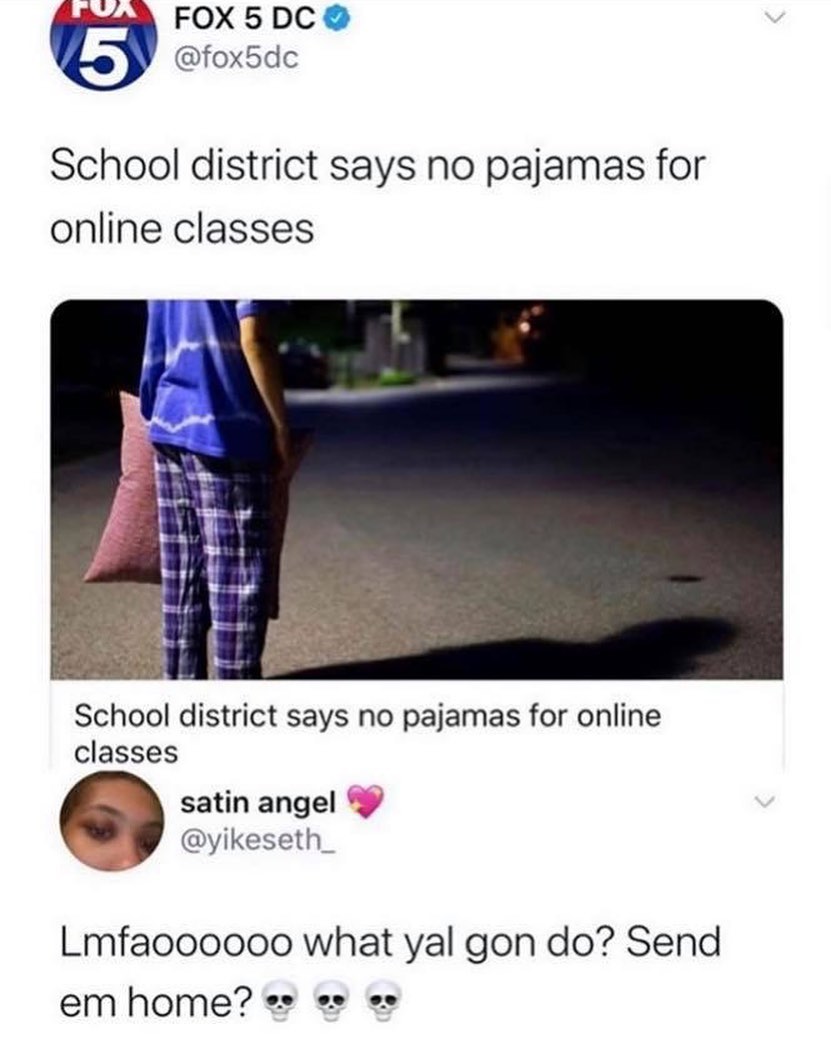Viewport: 831px width, 1039px height.
Task: Click the sparkling heart emoji beside satin angel
Action: 365,801
